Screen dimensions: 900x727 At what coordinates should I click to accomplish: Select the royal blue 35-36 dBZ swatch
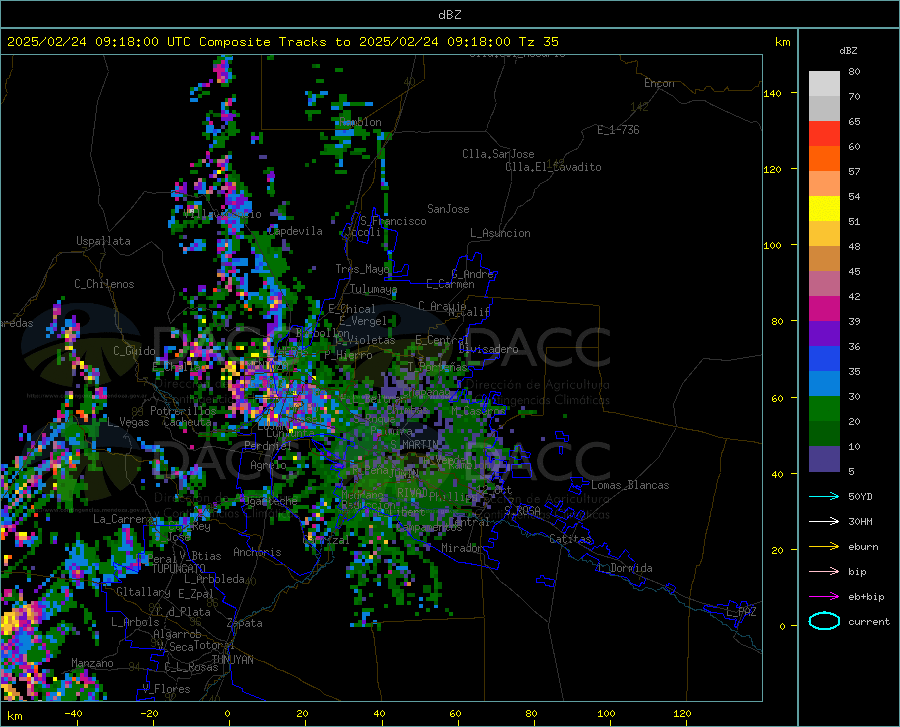pos(824,359)
